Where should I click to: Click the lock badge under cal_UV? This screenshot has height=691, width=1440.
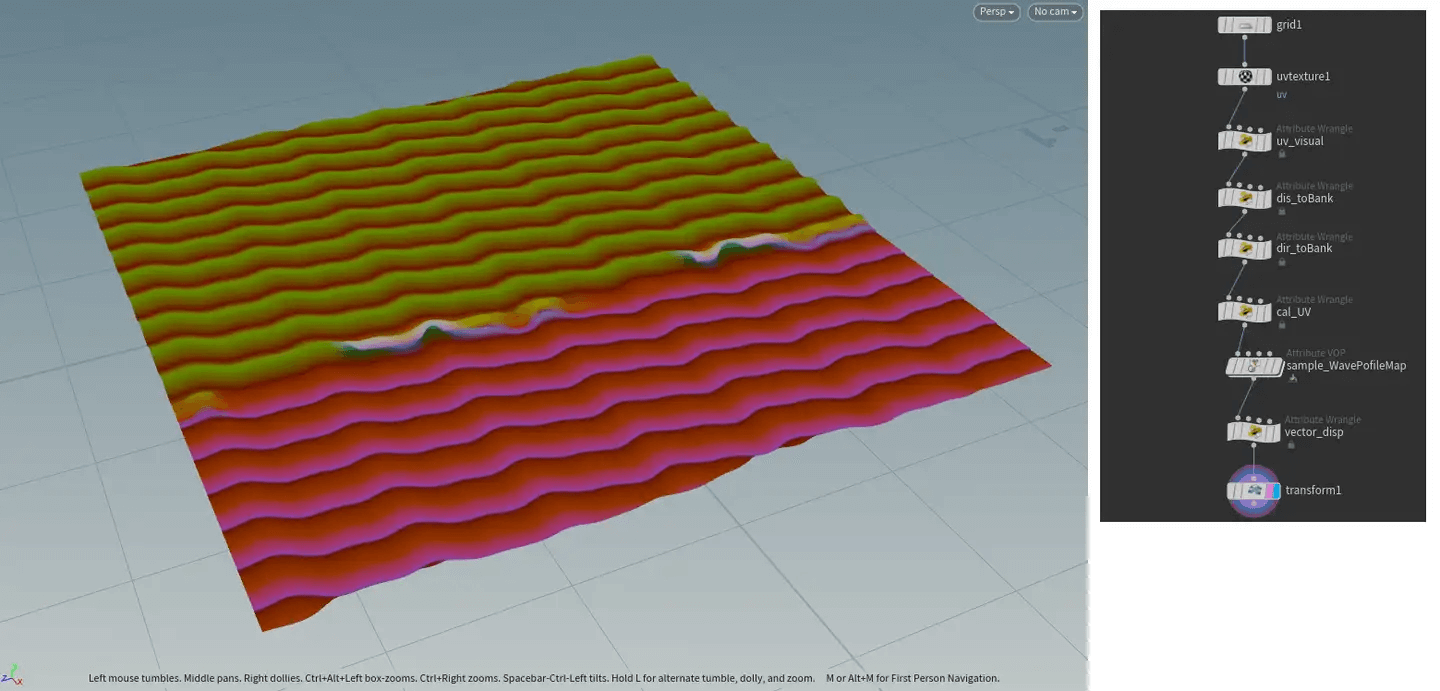(x=1281, y=324)
